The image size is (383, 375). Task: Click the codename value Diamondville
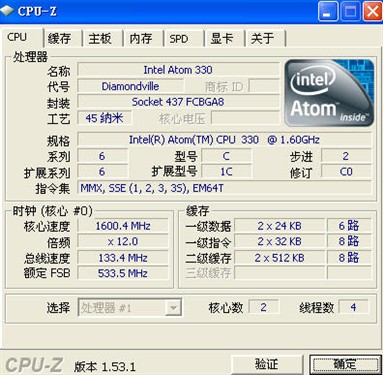[130, 86]
